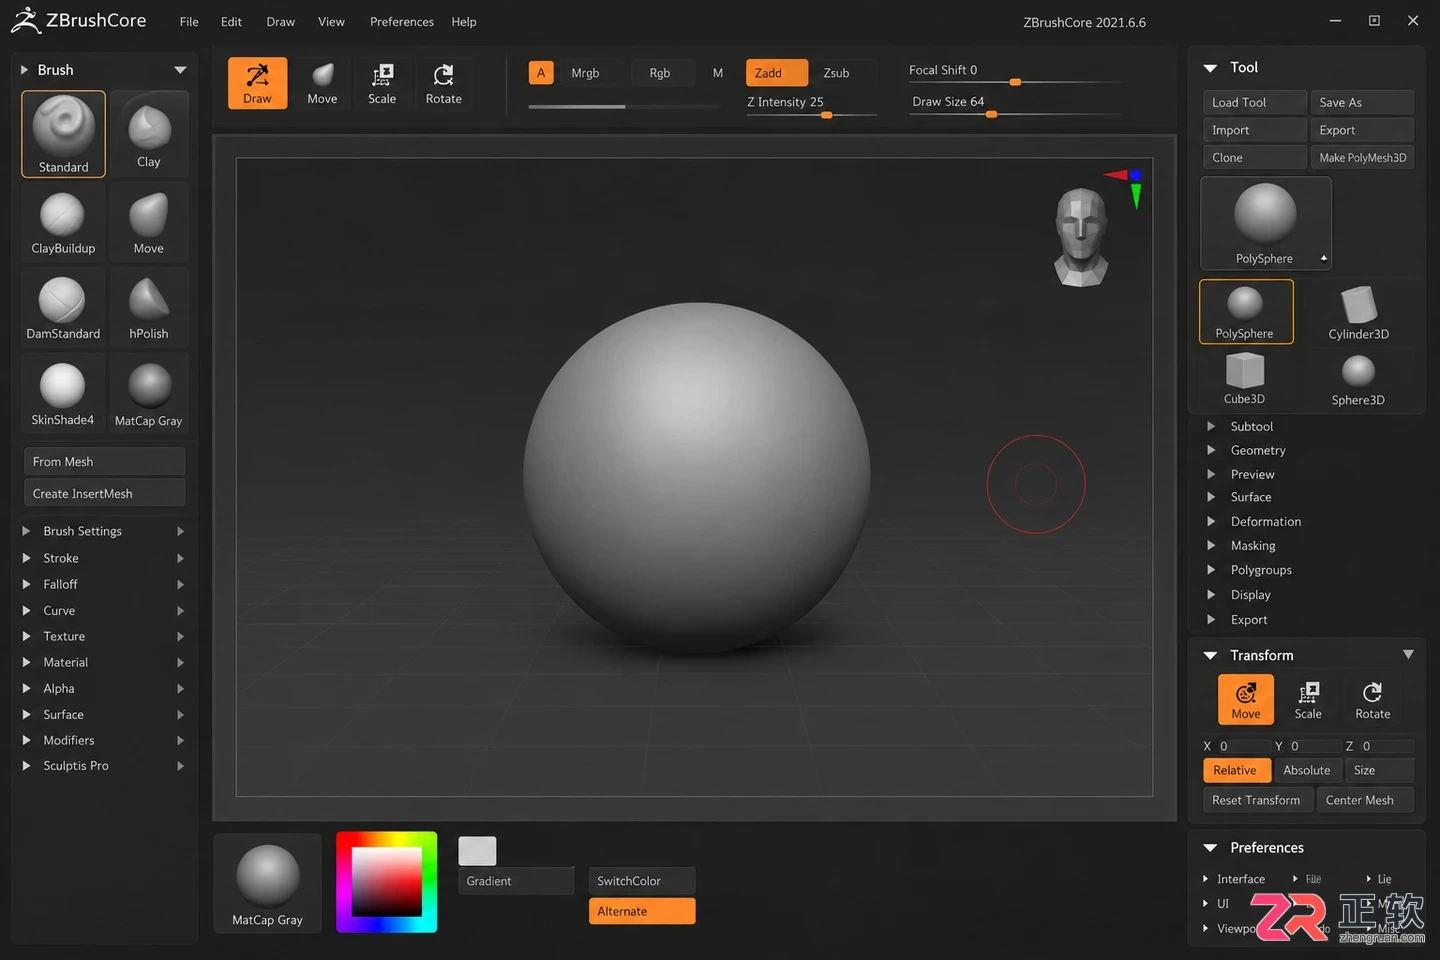Click the Transform Scale icon
The height and width of the screenshot is (960, 1440).
[x=1308, y=699]
